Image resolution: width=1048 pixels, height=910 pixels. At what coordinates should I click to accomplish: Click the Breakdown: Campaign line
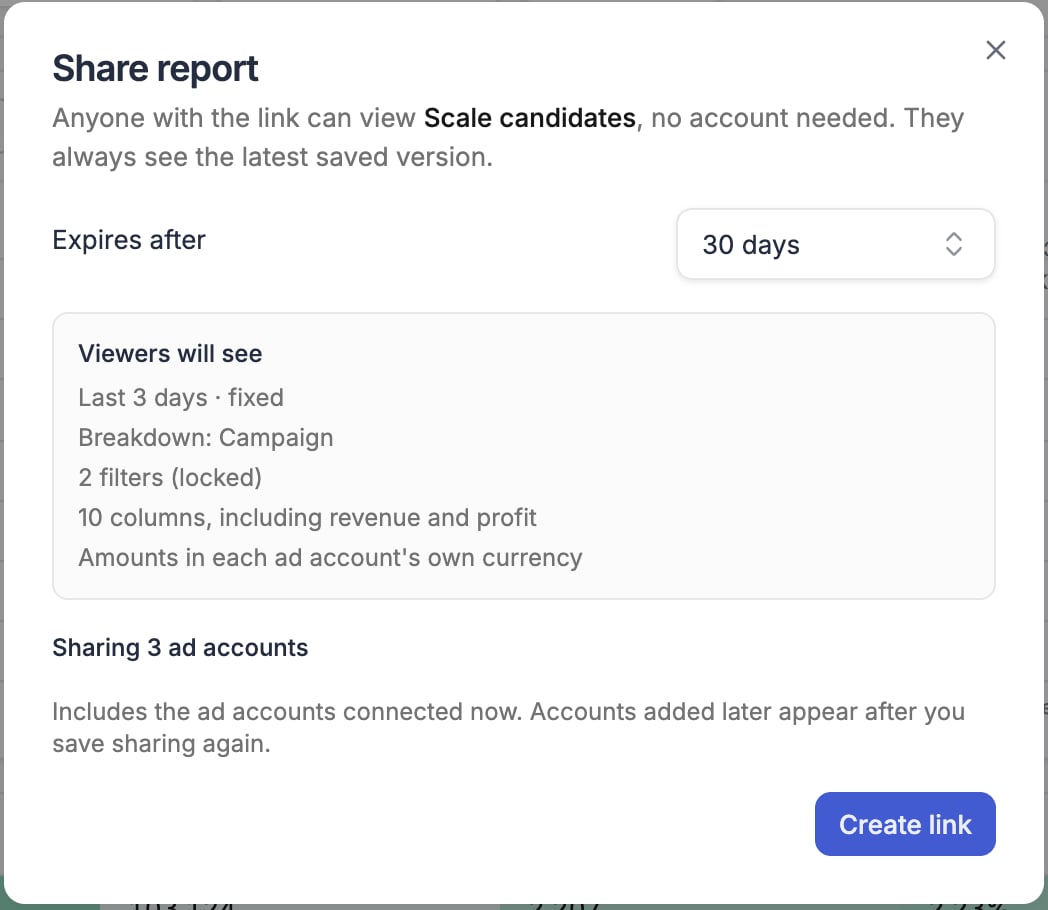click(x=206, y=438)
